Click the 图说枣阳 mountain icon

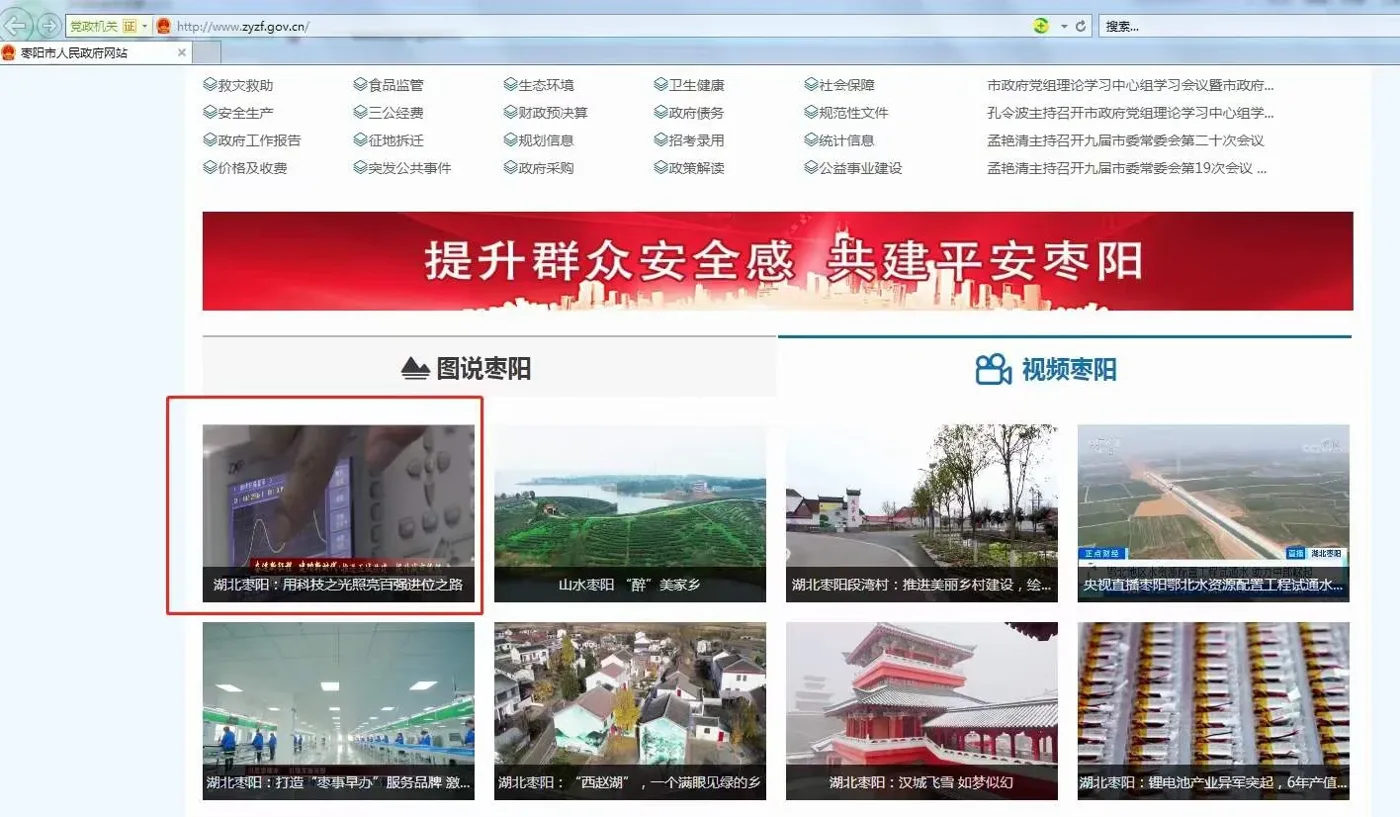(415, 369)
